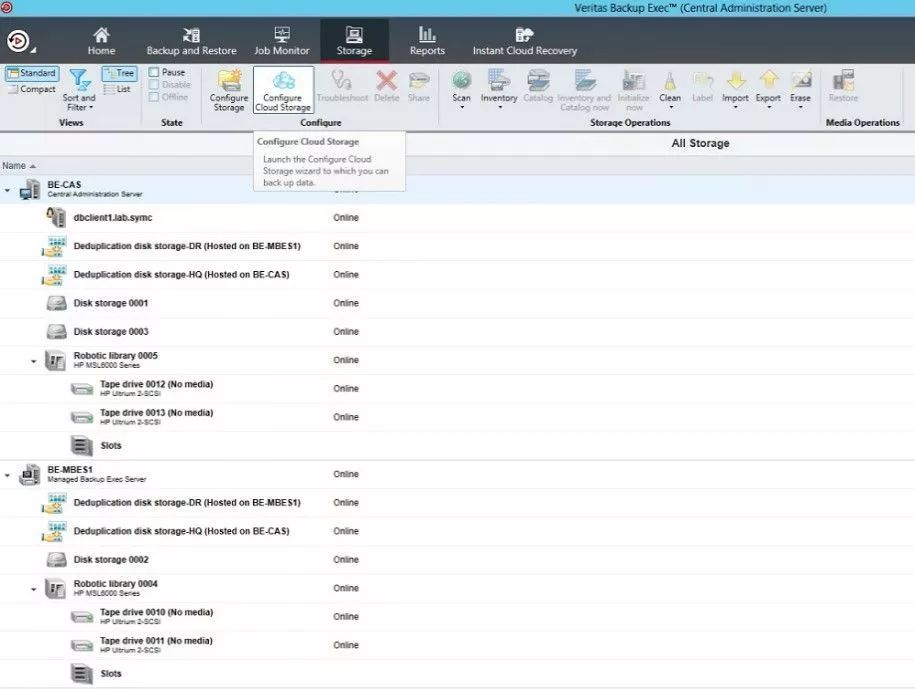Switch to Tree view
The width and height of the screenshot is (915, 689).
coord(120,73)
